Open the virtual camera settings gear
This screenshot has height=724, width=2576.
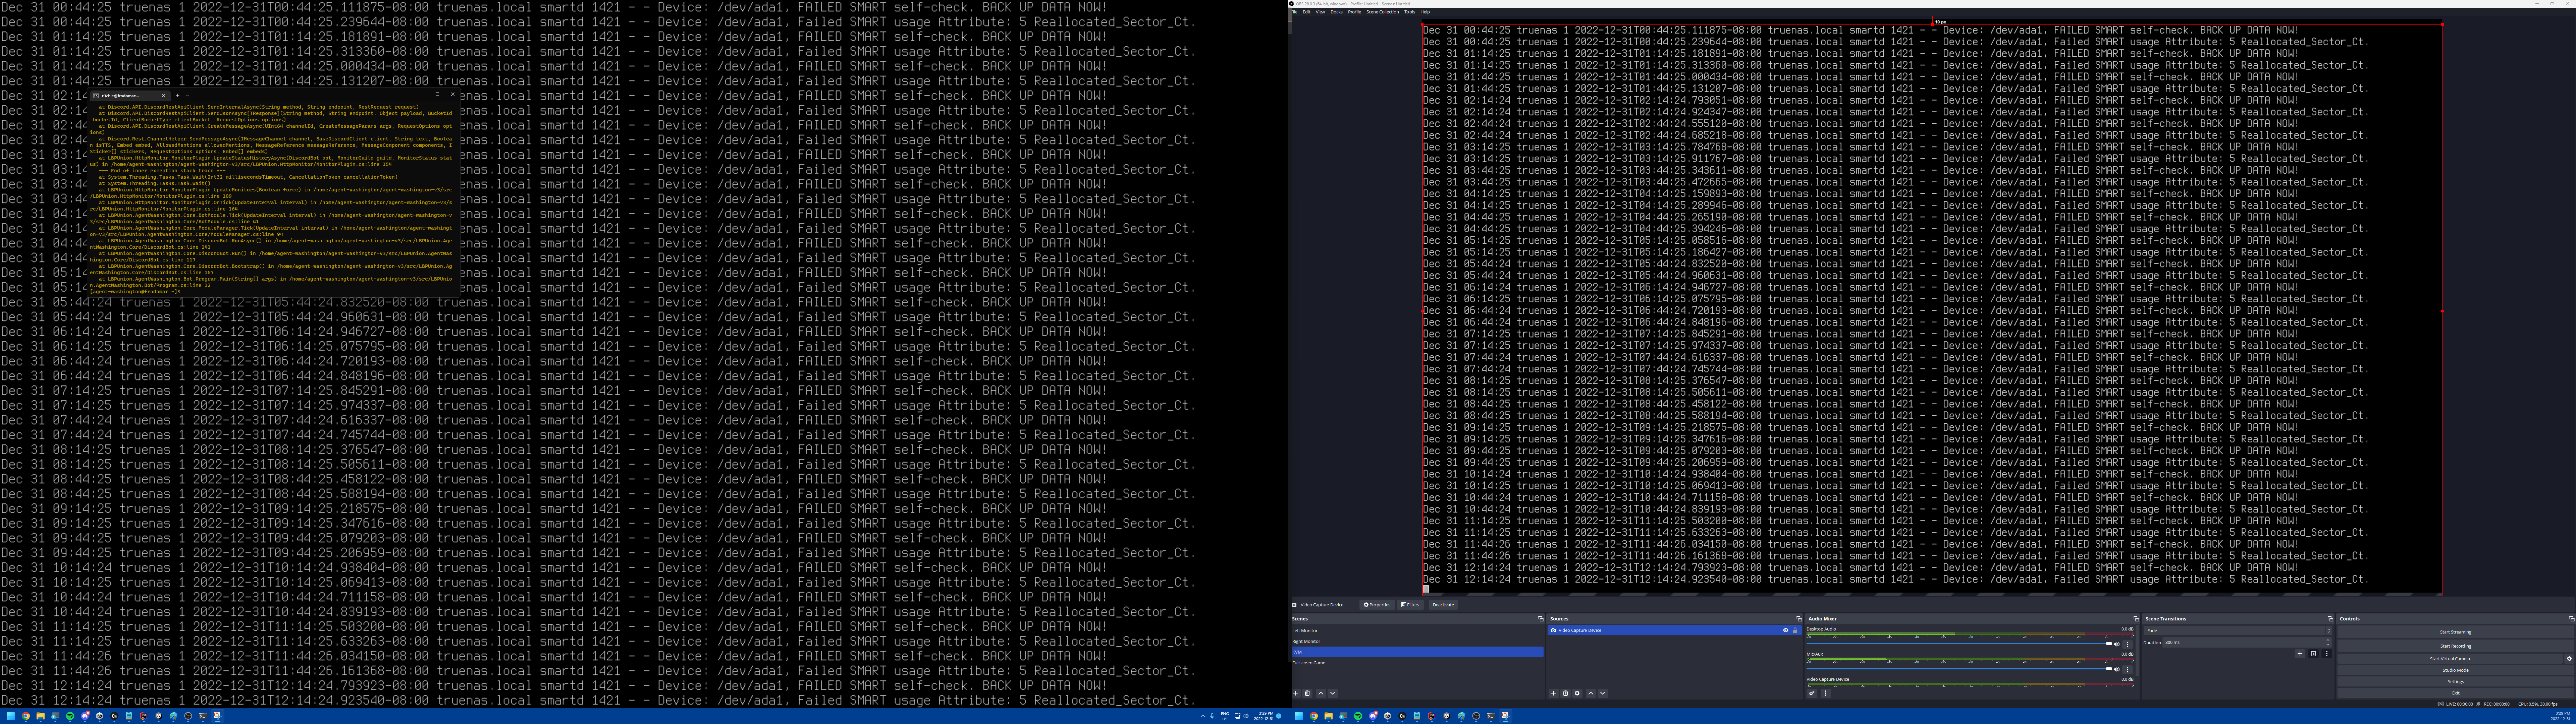click(2569, 659)
